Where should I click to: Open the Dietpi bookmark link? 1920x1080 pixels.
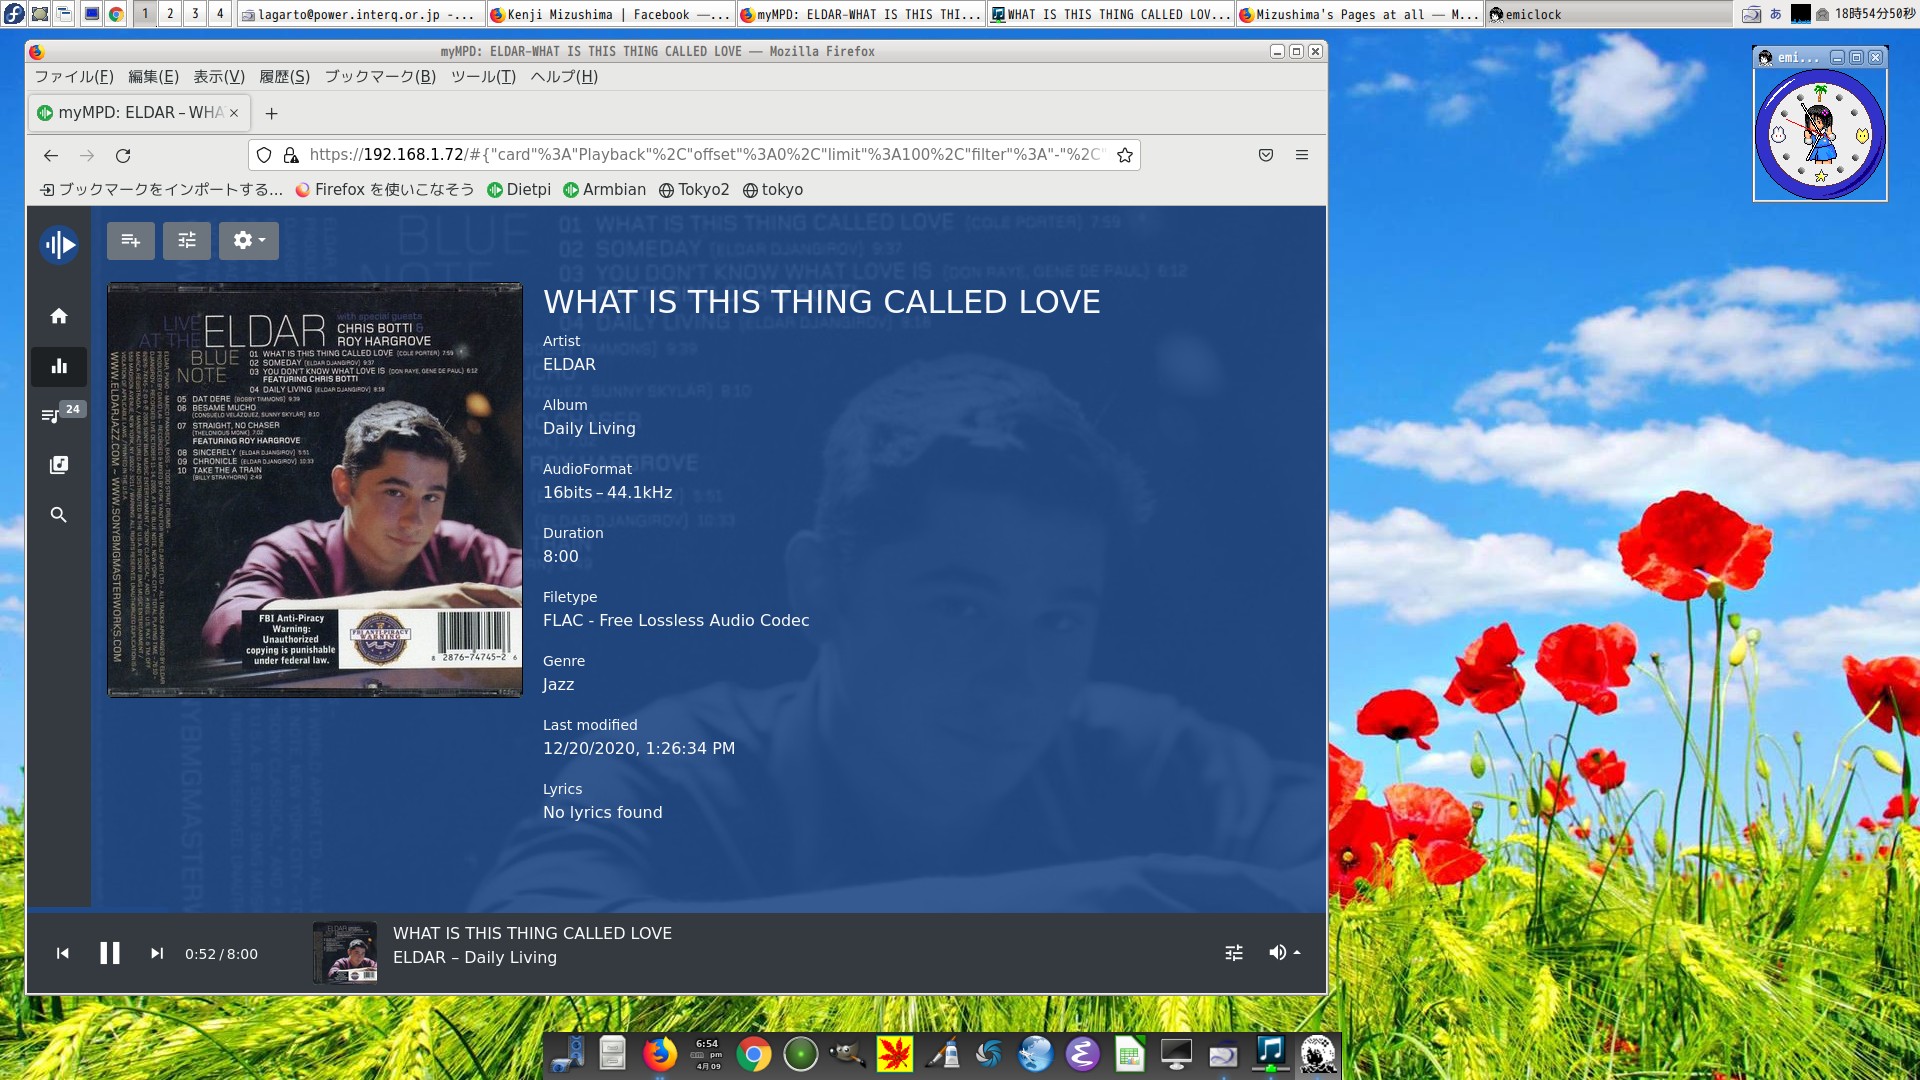point(519,190)
